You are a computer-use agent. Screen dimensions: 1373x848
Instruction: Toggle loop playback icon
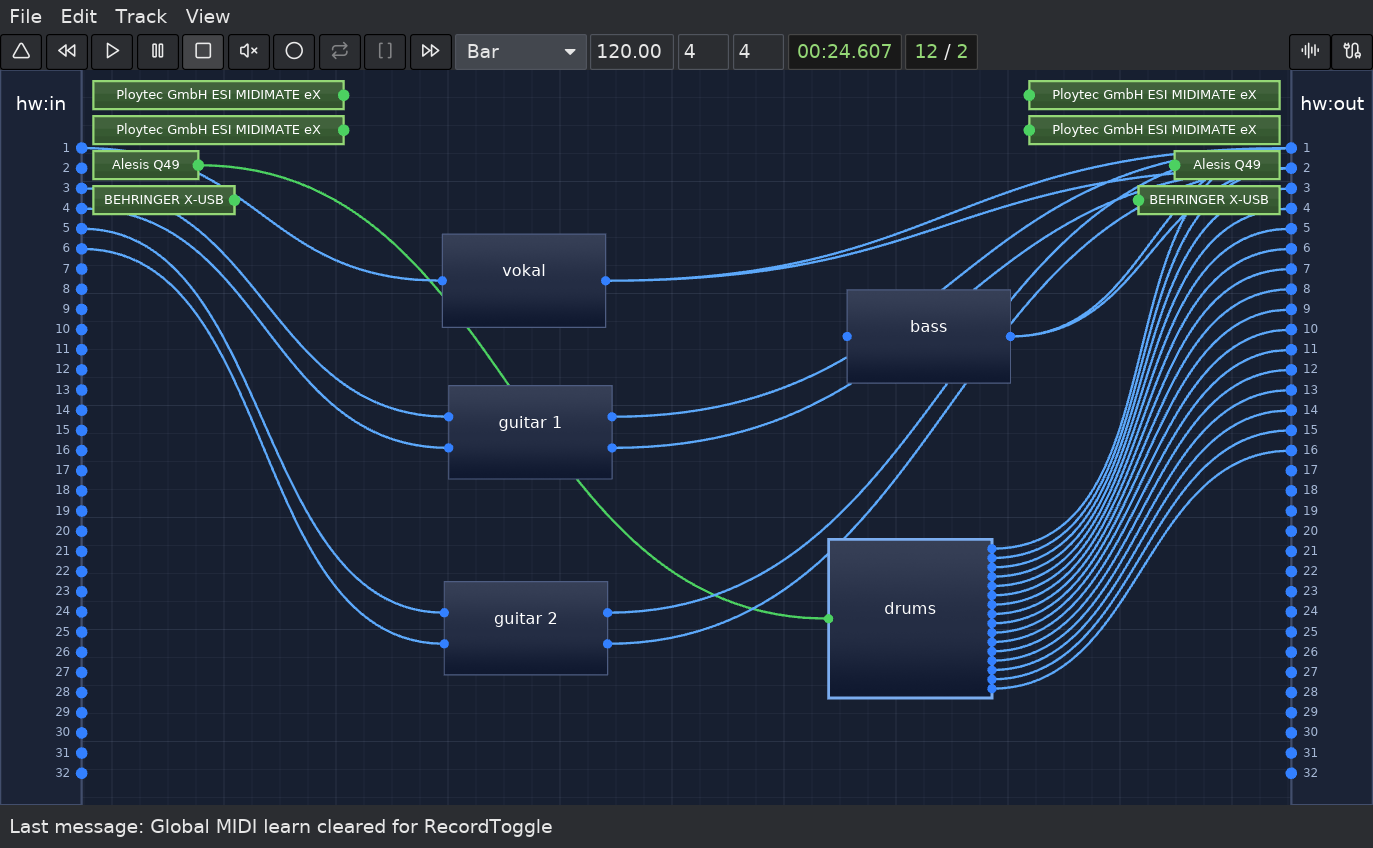(x=339, y=51)
